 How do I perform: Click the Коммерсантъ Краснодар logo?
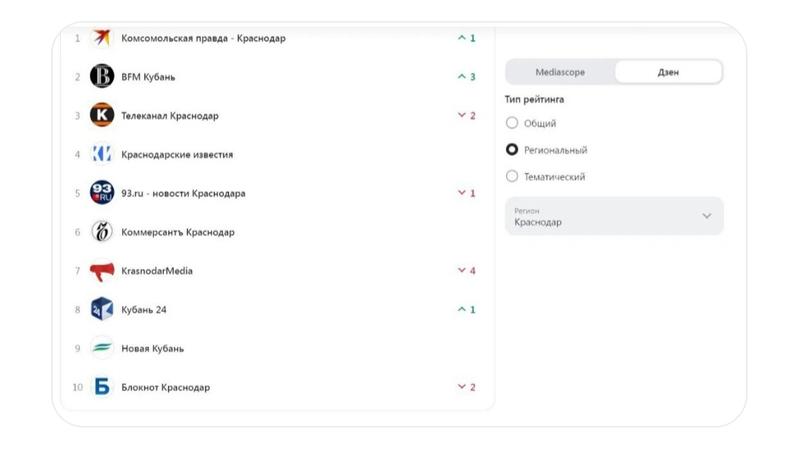click(x=102, y=231)
